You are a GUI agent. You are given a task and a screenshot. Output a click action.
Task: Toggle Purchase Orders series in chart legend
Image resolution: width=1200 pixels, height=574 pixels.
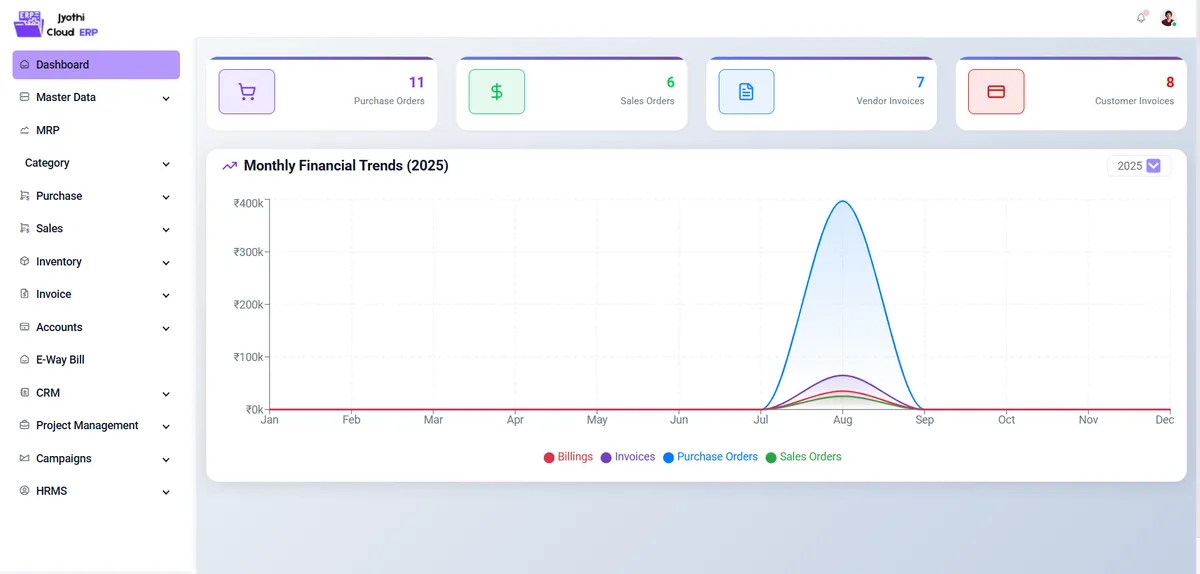click(x=709, y=457)
